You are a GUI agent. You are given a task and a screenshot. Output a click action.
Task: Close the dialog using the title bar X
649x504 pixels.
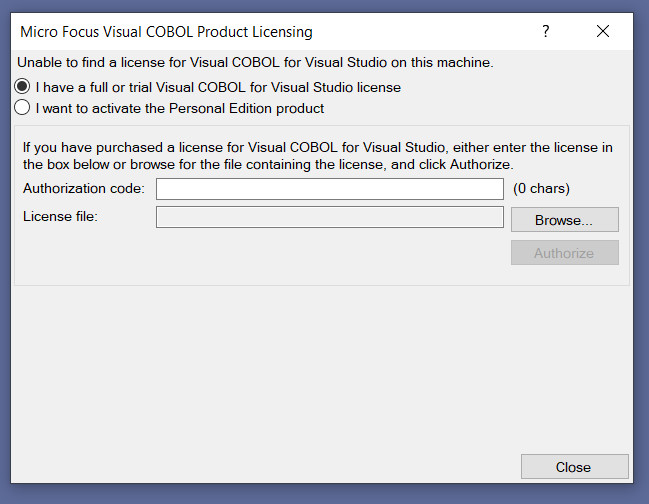(x=603, y=31)
